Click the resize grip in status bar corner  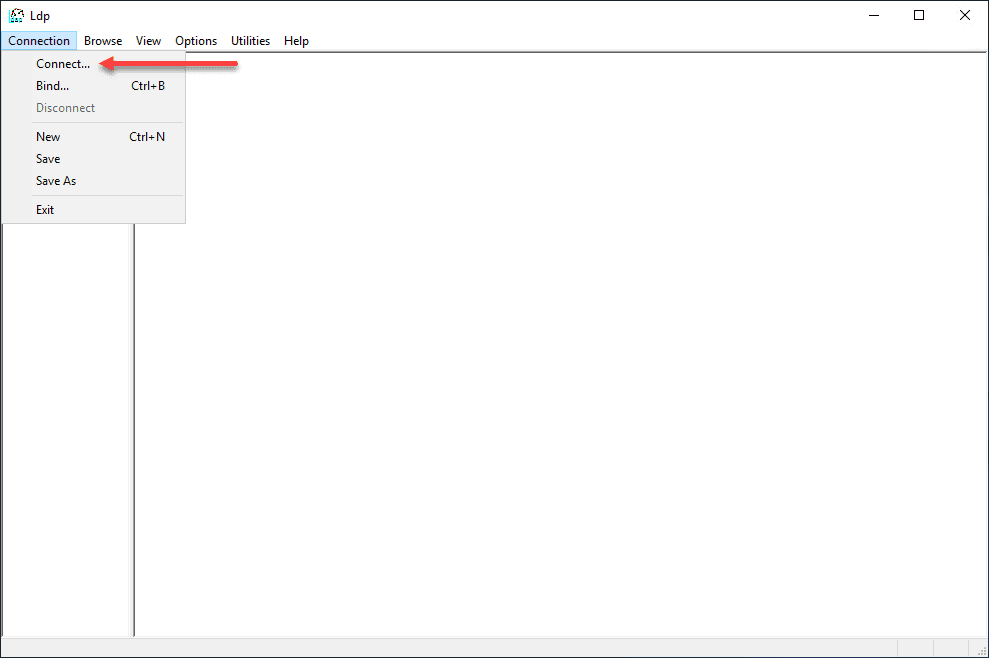981,650
